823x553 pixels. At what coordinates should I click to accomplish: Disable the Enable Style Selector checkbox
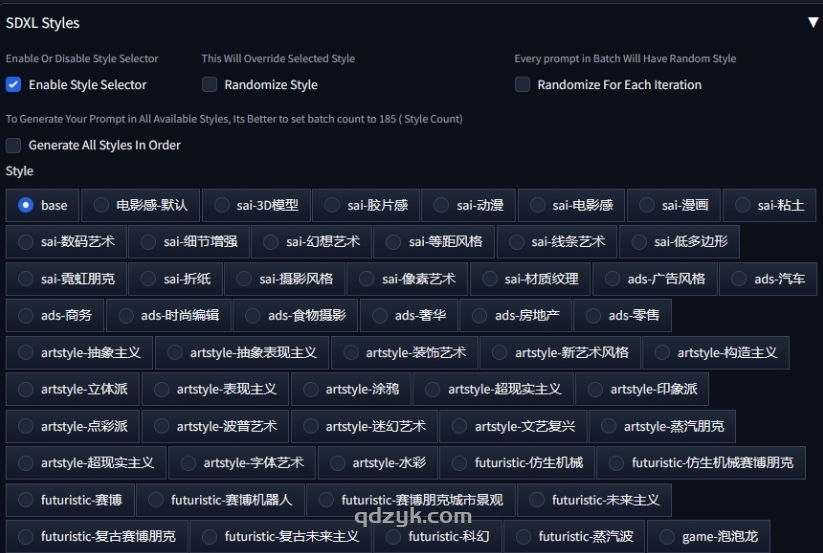point(14,85)
